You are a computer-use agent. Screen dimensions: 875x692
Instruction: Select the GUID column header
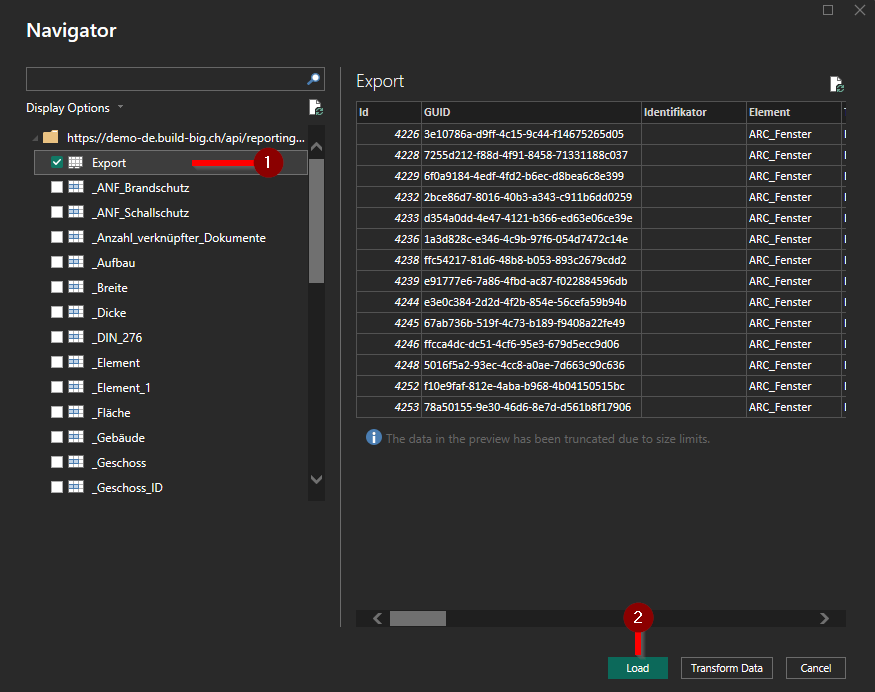coord(531,112)
